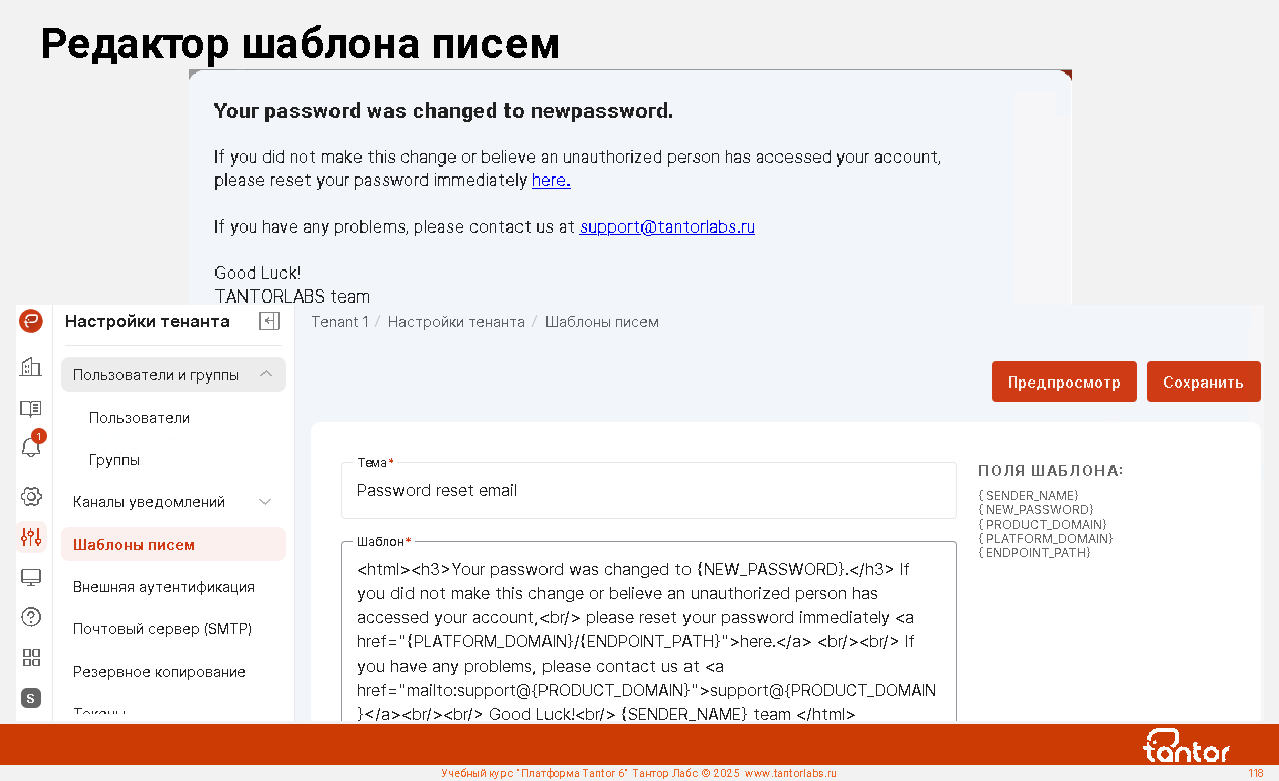Screen dimensions: 1279x781
Task: Click the monitor icon in sidebar
Action: coord(31,577)
